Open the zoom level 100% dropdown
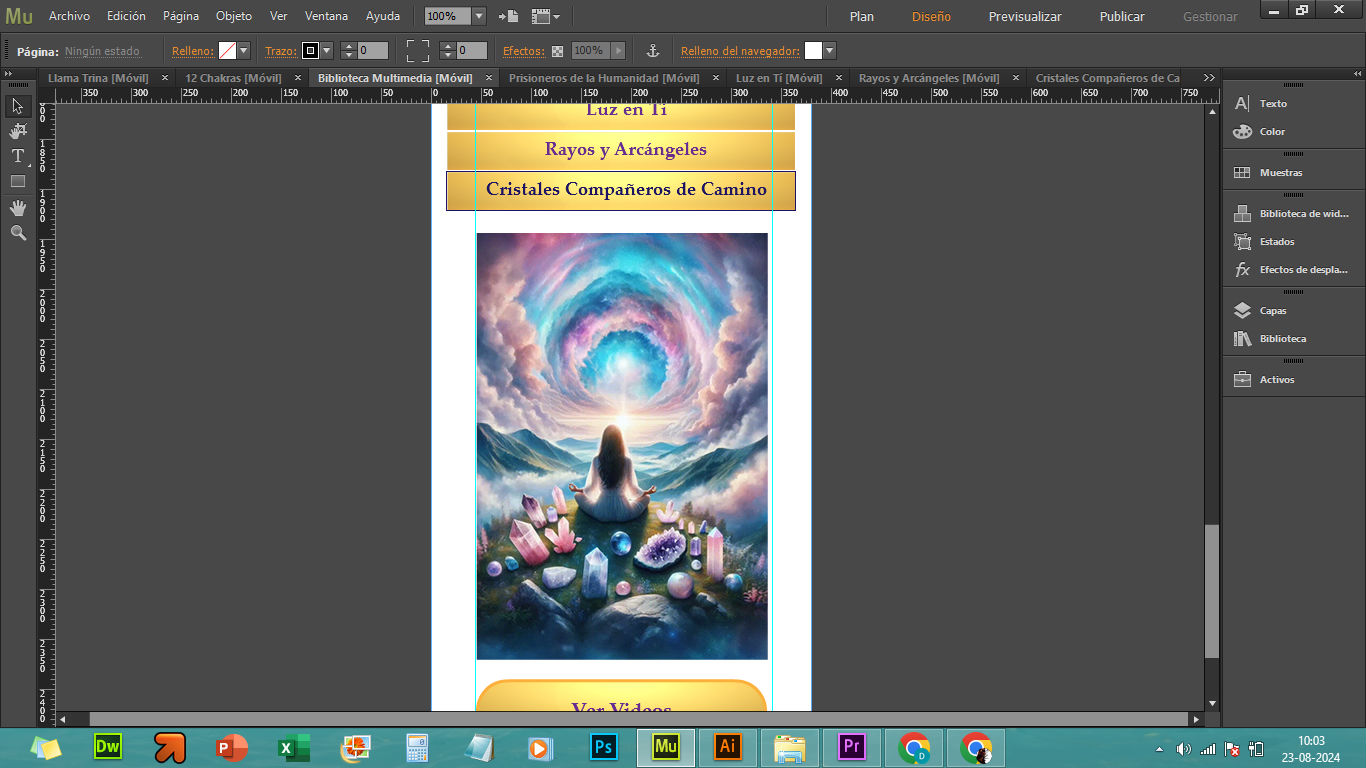This screenshot has width=1366, height=768. point(478,17)
